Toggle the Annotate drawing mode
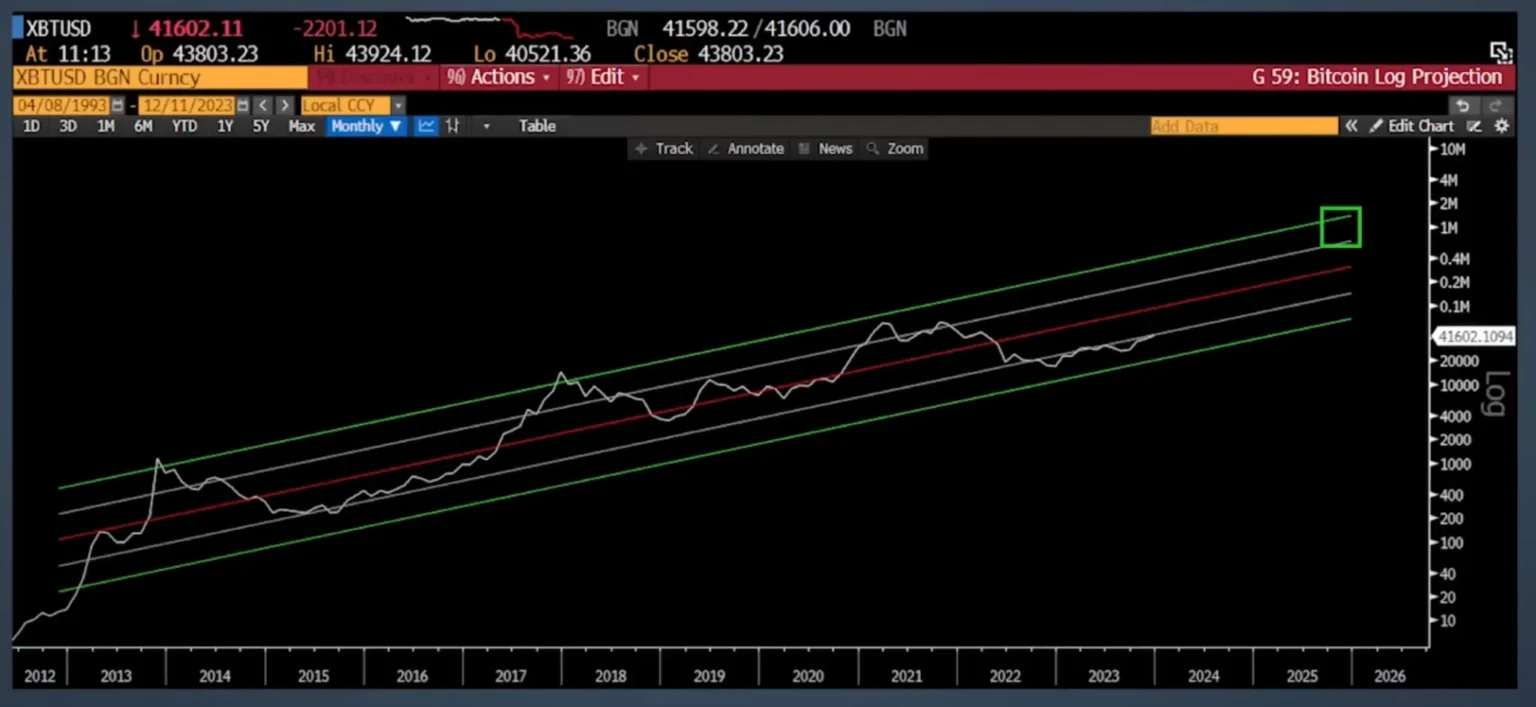The width and height of the screenshot is (1536, 707). (x=746, y=148)
